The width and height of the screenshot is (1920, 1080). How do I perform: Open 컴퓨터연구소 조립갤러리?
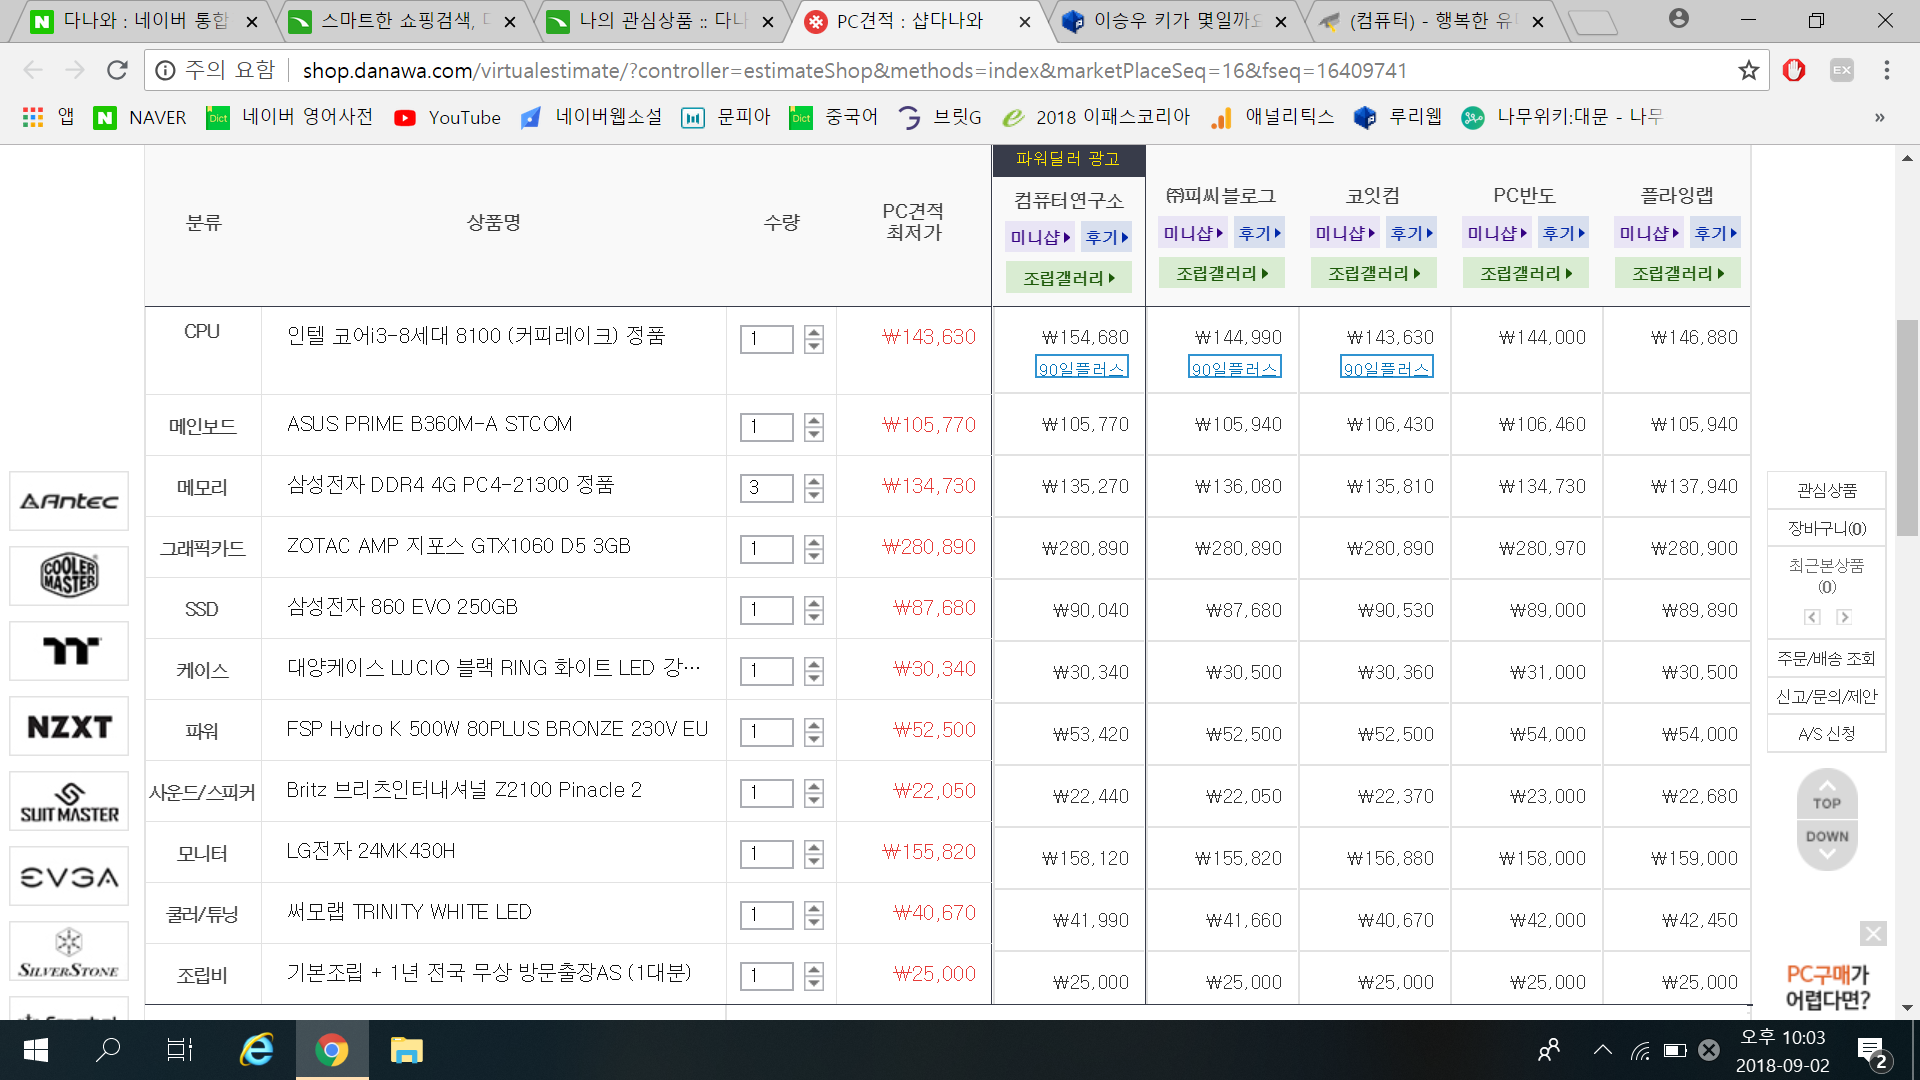[1069, 278]
